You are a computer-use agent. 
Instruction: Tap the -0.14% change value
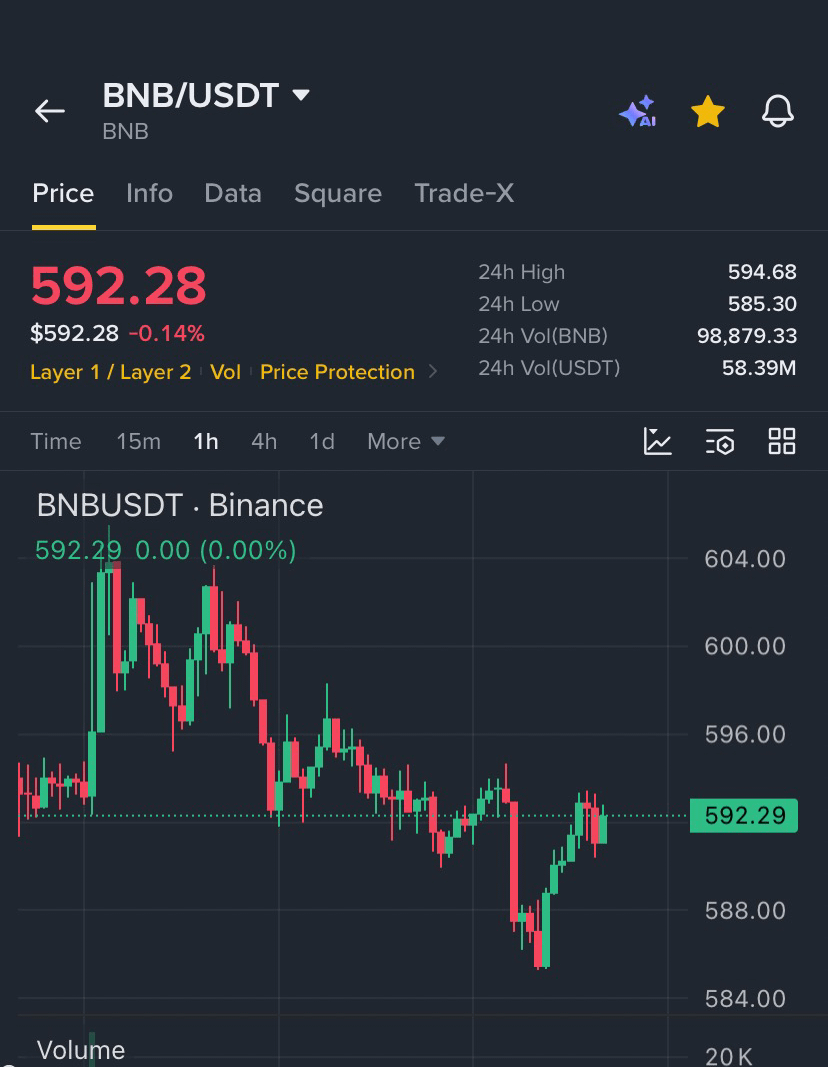(x=167, y=333)
